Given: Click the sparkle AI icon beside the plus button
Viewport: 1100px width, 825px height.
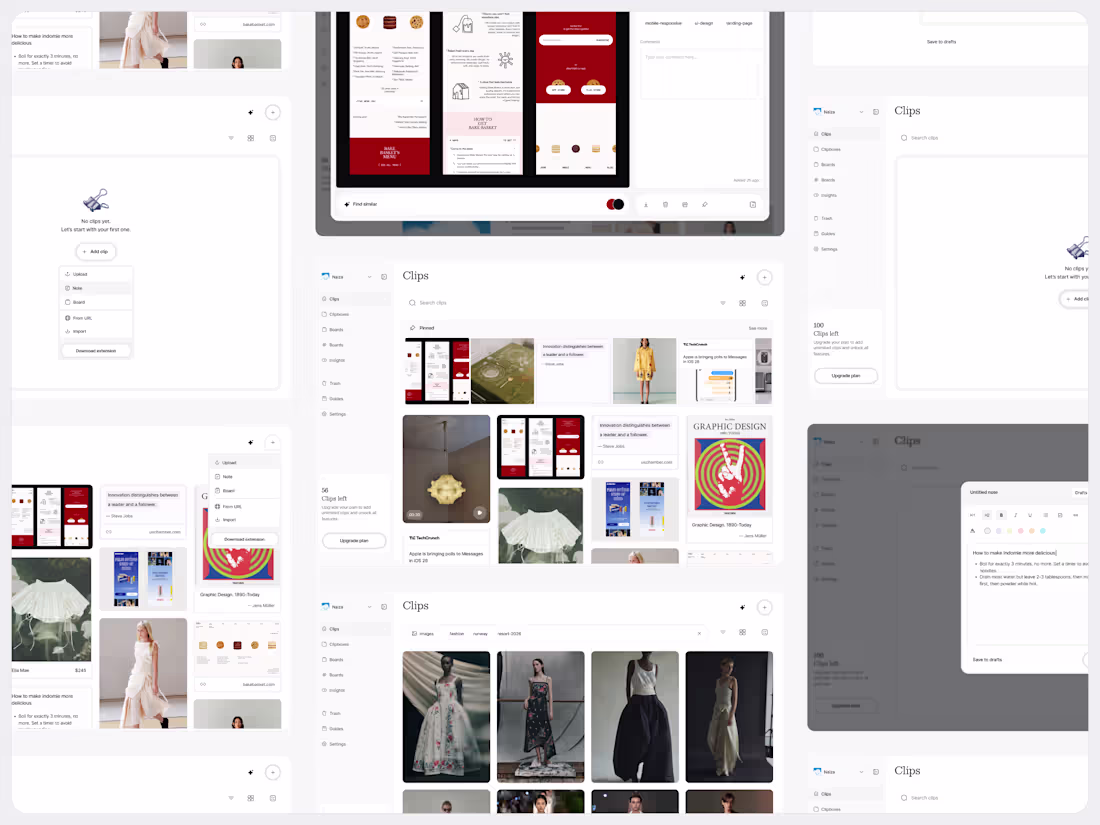Looking at the screenshot, I should click(742, 277).
